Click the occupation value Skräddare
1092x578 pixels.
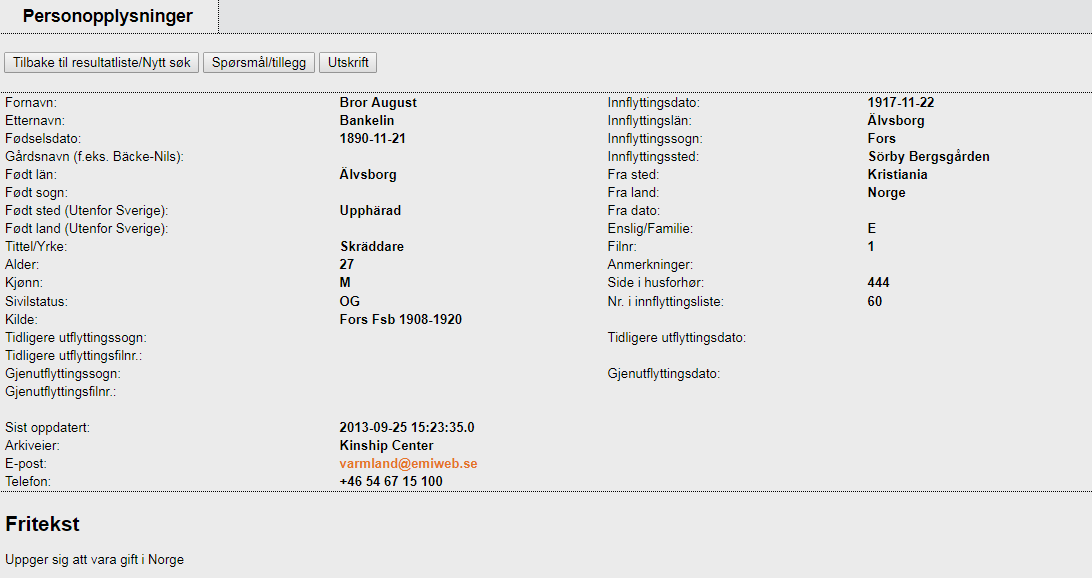pos(372,247)
